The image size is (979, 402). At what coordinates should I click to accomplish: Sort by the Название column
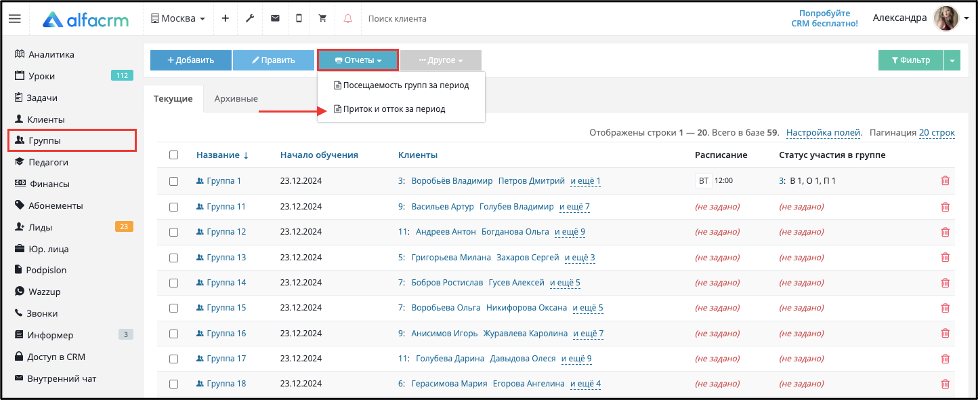click(x=222, y=155)
